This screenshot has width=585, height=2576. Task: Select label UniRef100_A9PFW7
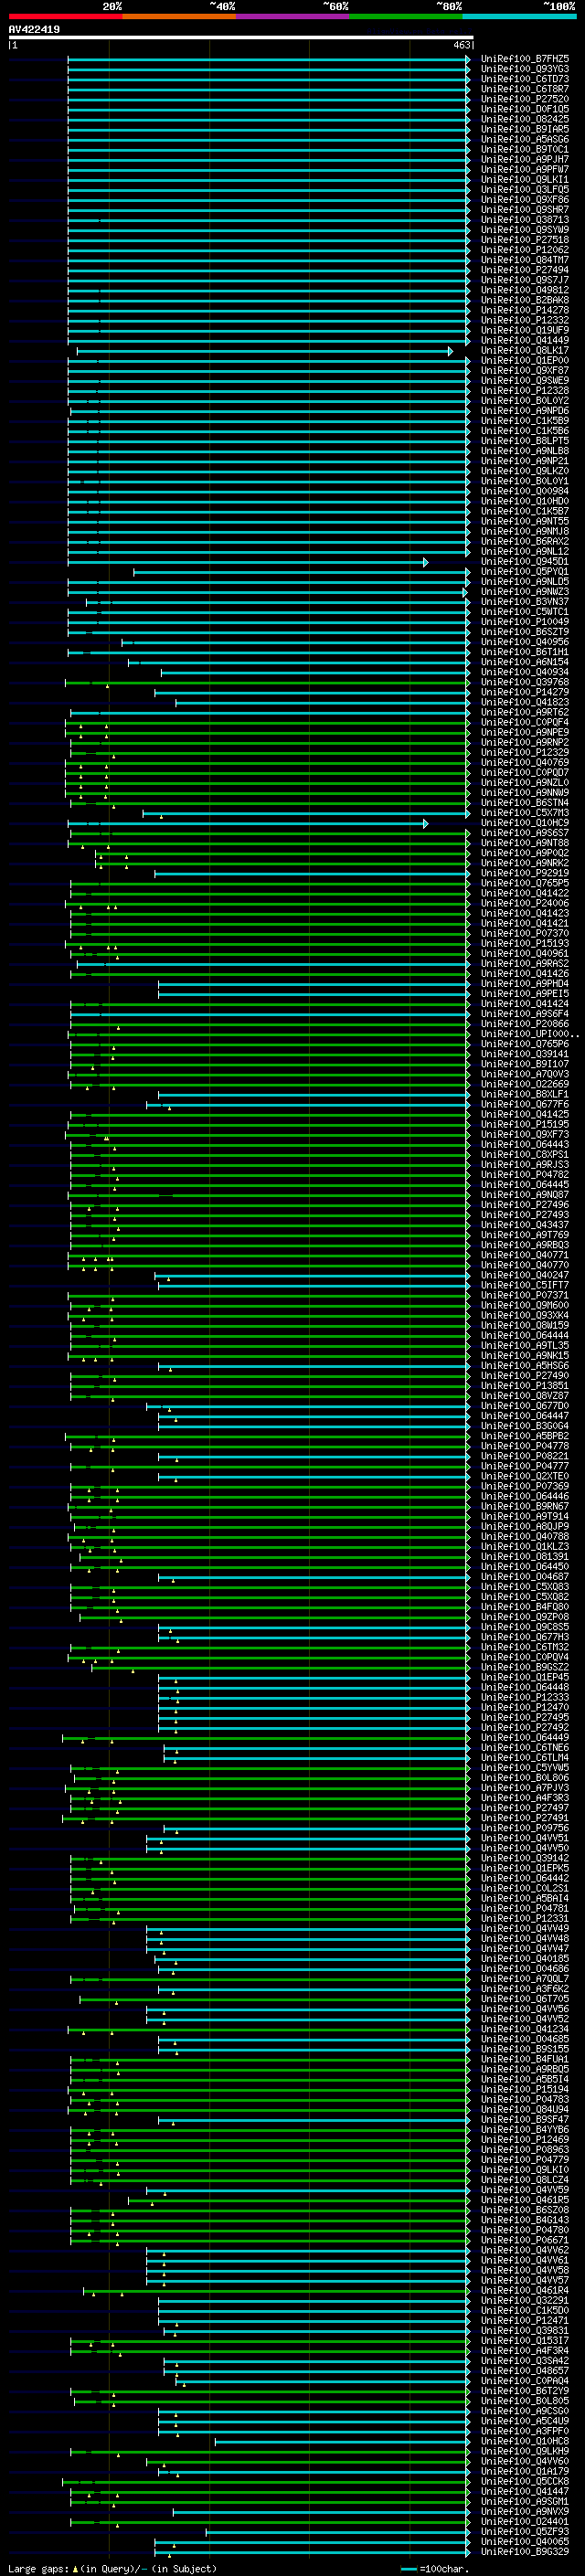pyautogui.click(x=524, y=169)
